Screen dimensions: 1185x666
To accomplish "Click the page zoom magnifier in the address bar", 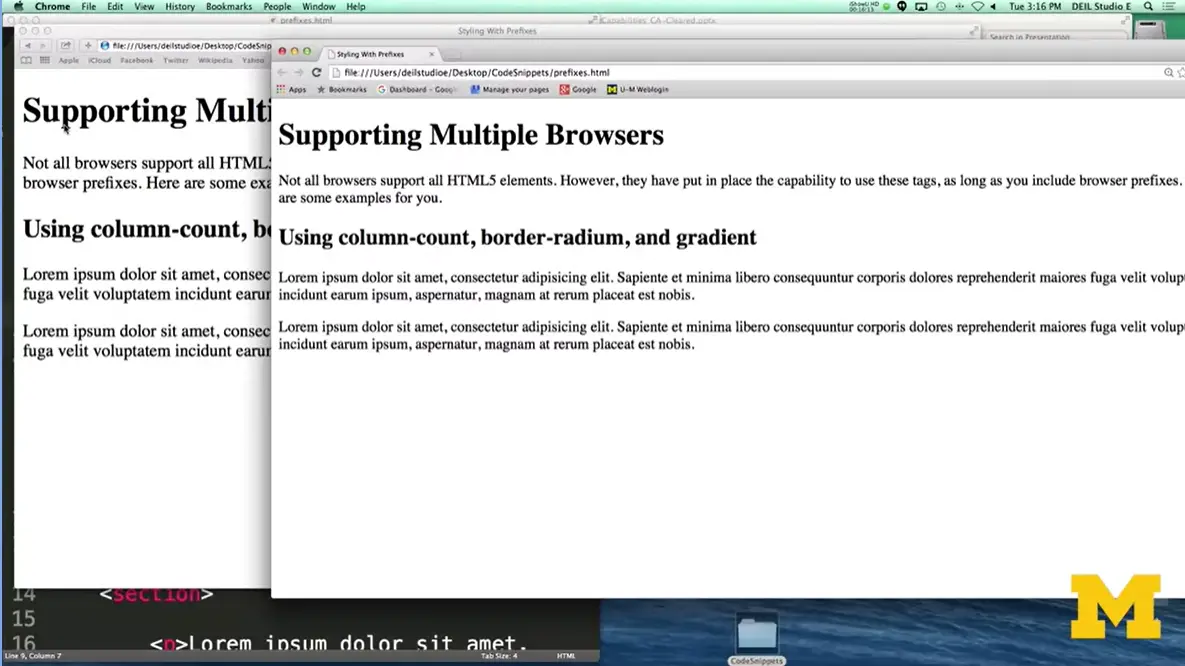I will 1169,72.
